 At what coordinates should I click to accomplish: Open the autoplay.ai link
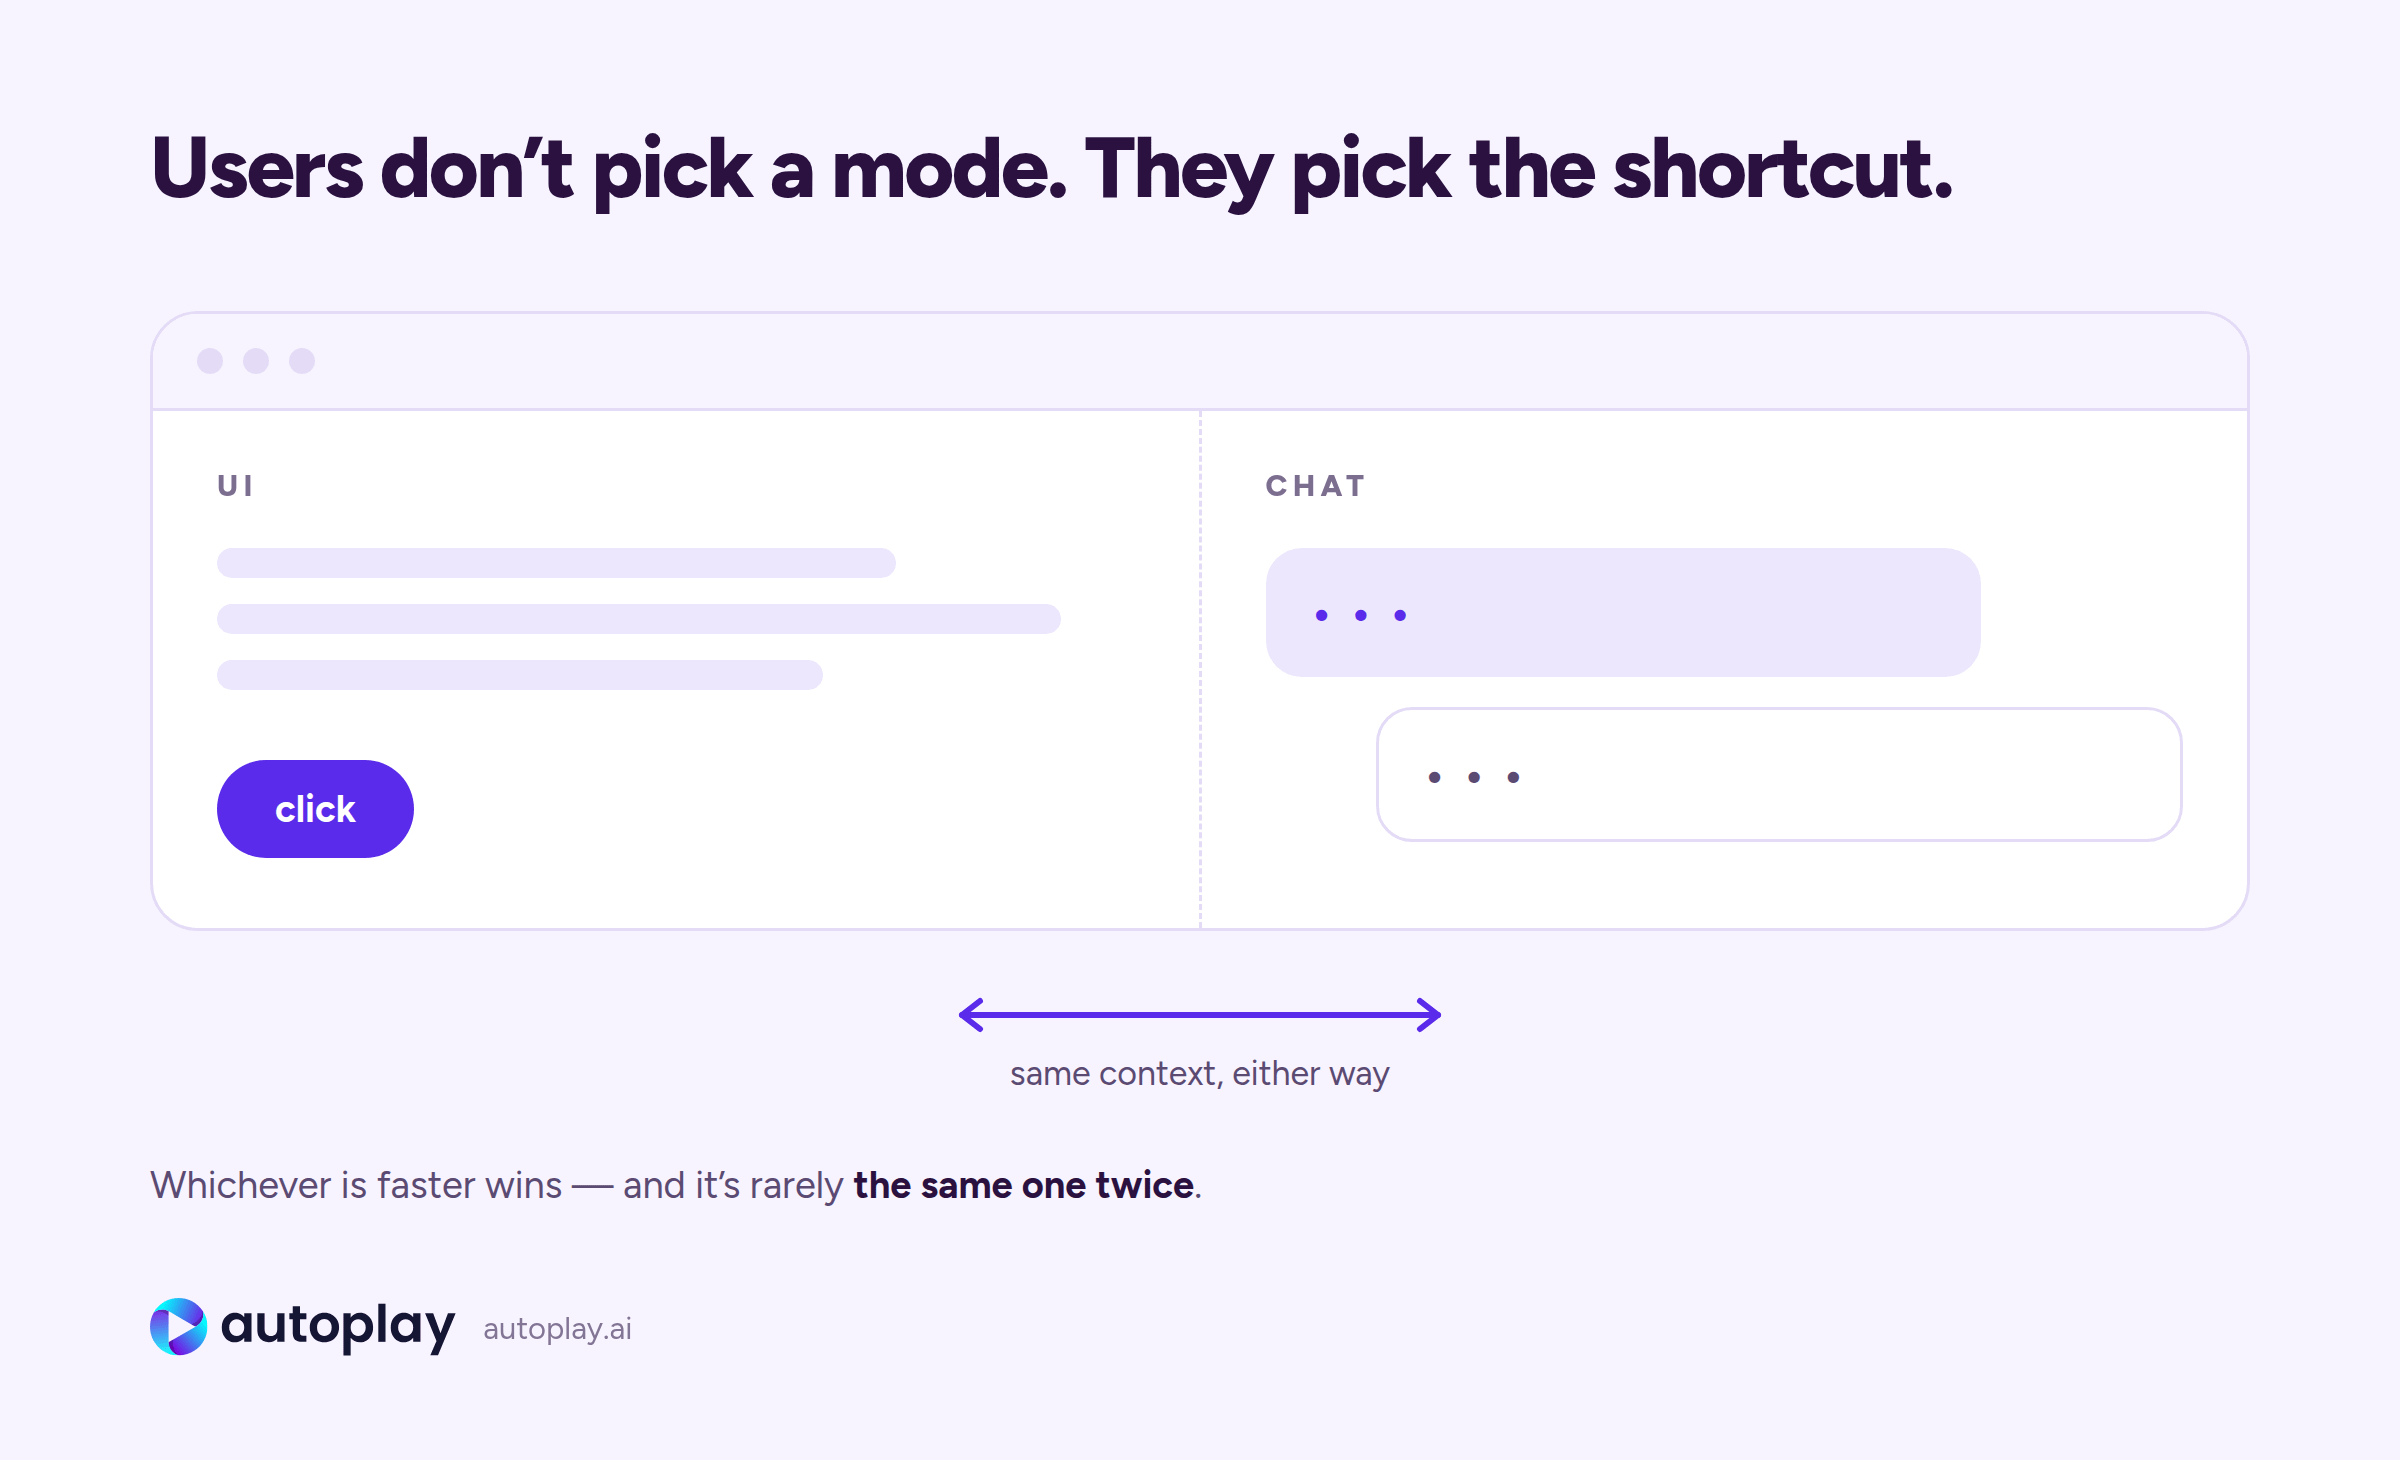(557, 1329)
